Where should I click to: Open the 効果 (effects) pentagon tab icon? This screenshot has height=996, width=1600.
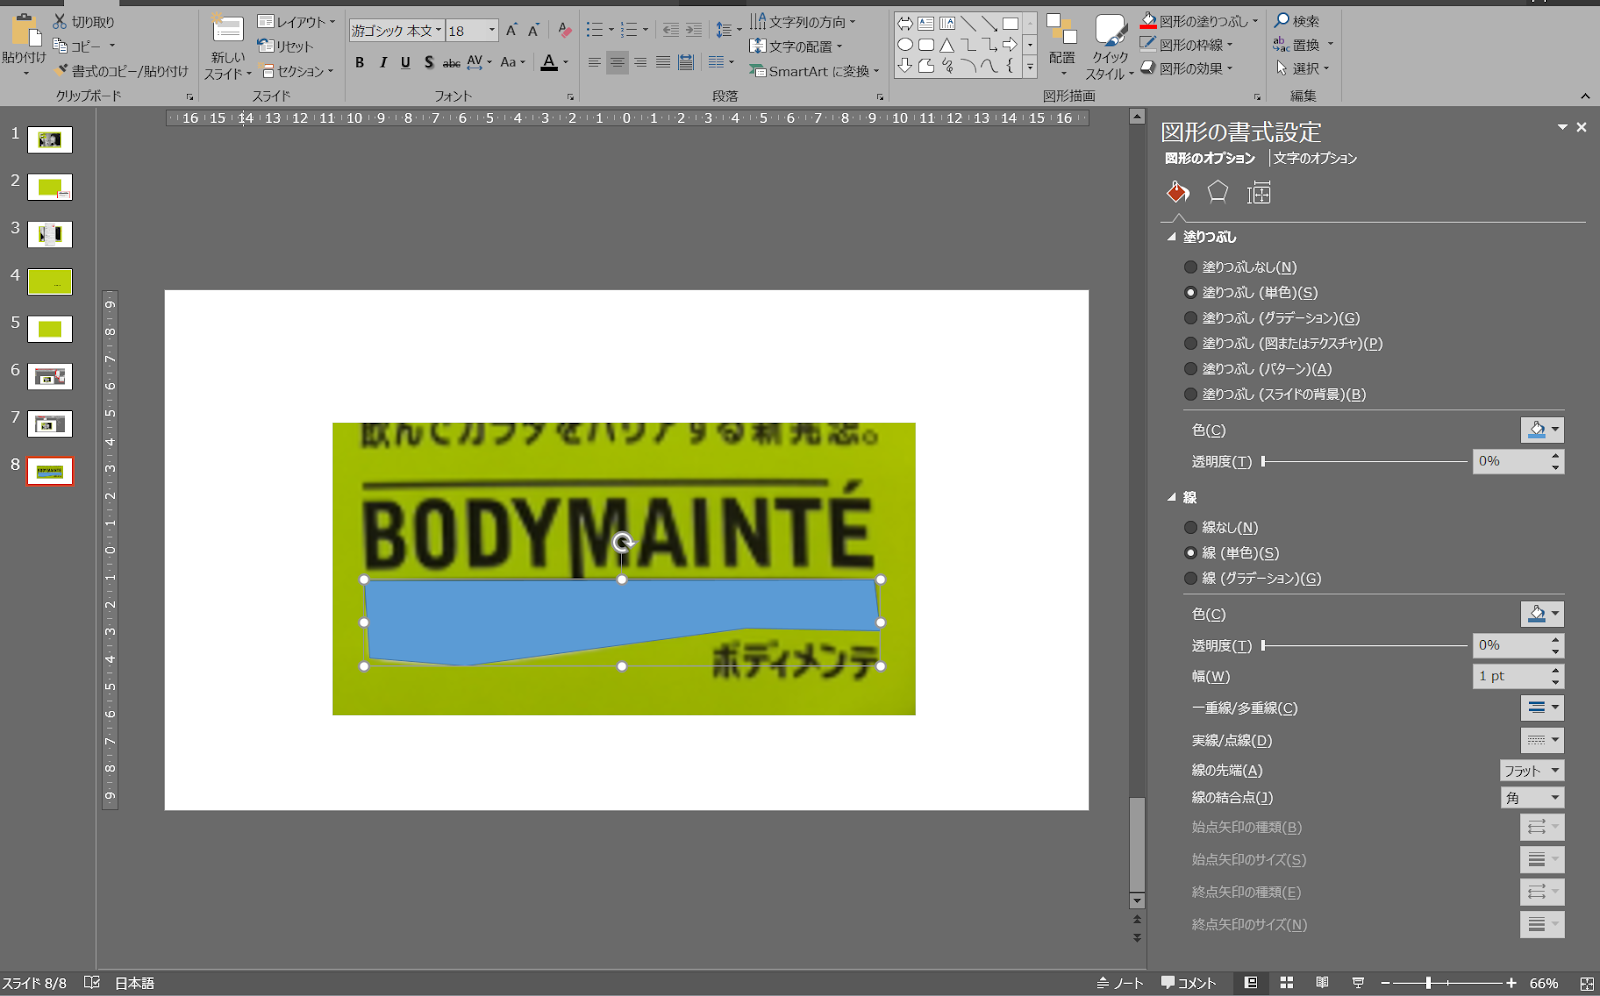click(x=1217, y=192)
